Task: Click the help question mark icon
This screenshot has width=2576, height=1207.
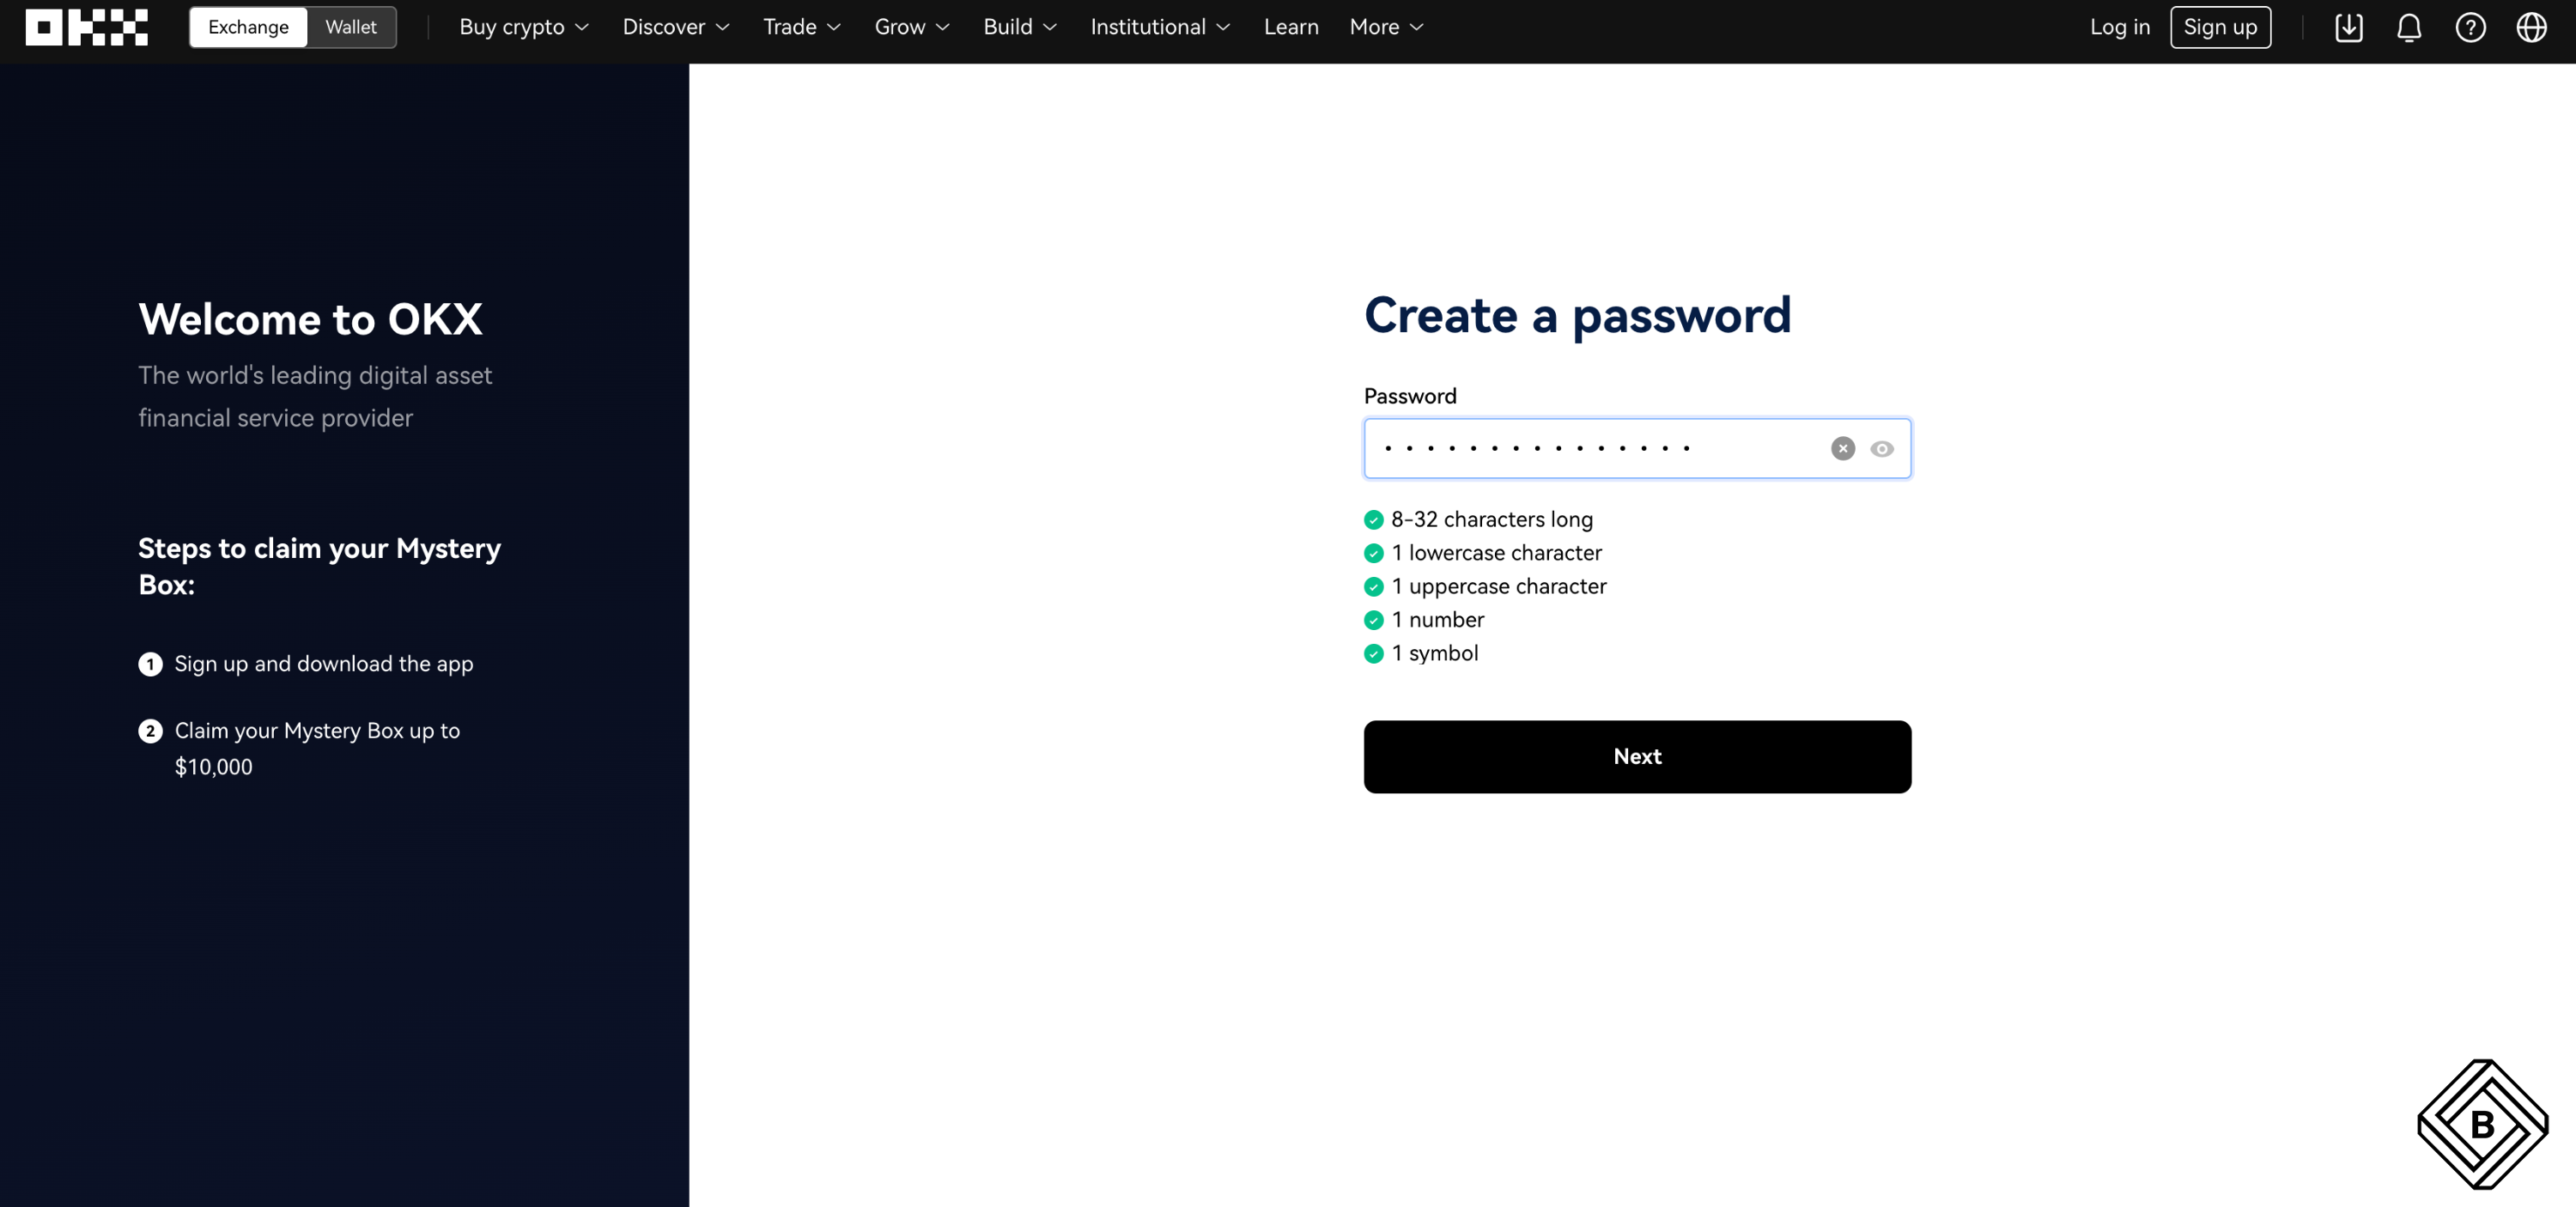Action: pos(2470,27)
